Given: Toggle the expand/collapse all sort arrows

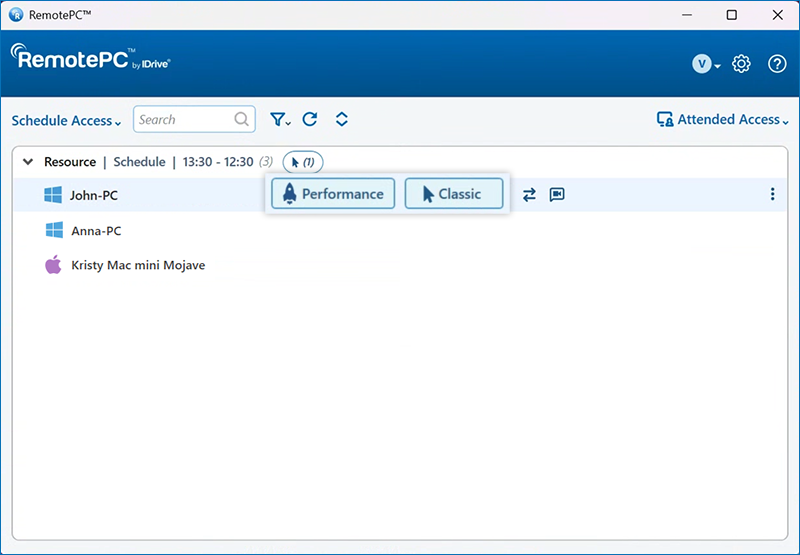Looking at the screenshot, I should (x=342, y=120).
